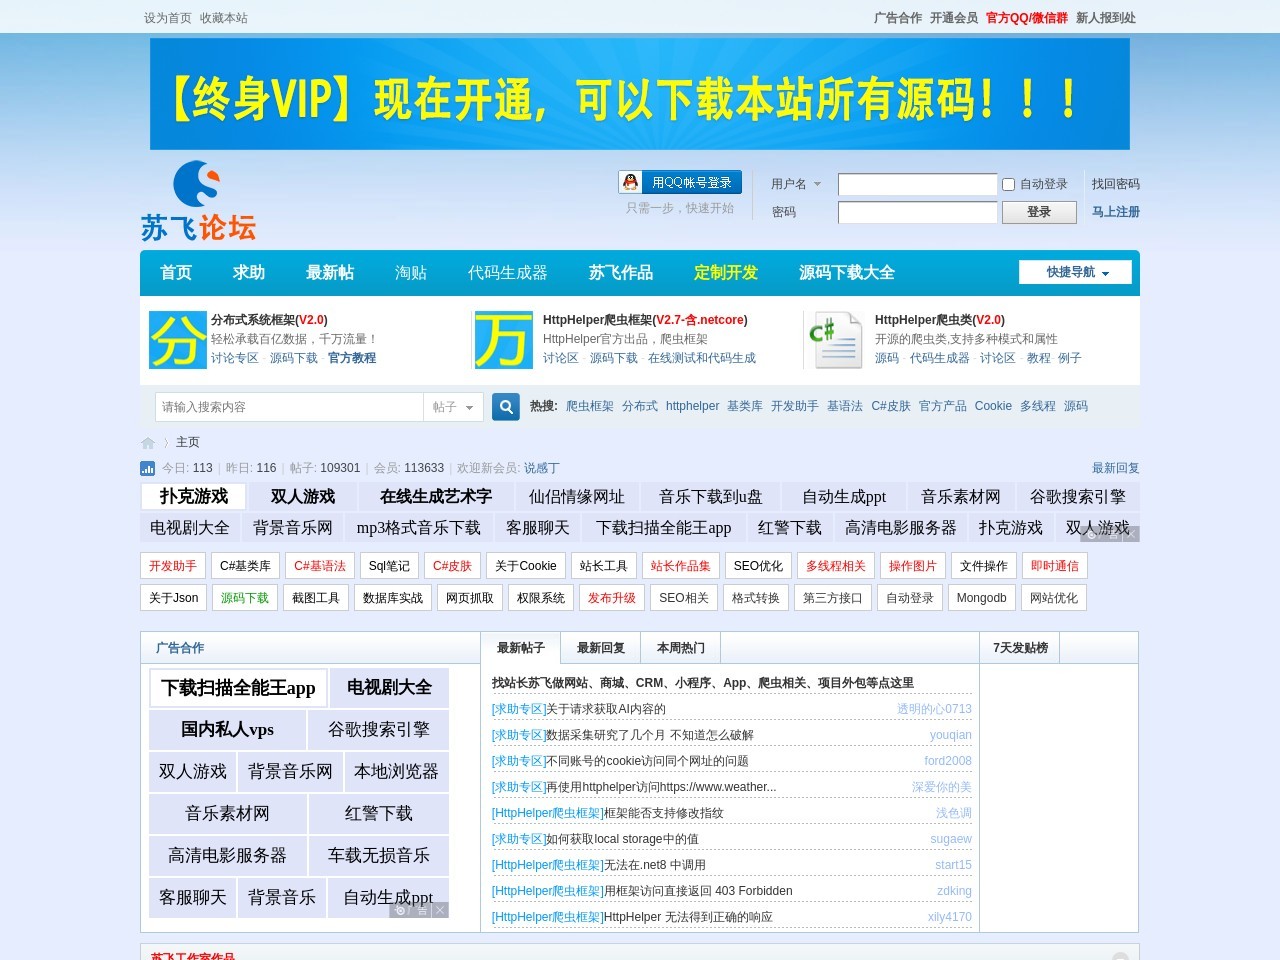1280x960 pixels.
Task: Open the 万 HttpHelper framework thumbnail
Action: click(x=504, y=340)
